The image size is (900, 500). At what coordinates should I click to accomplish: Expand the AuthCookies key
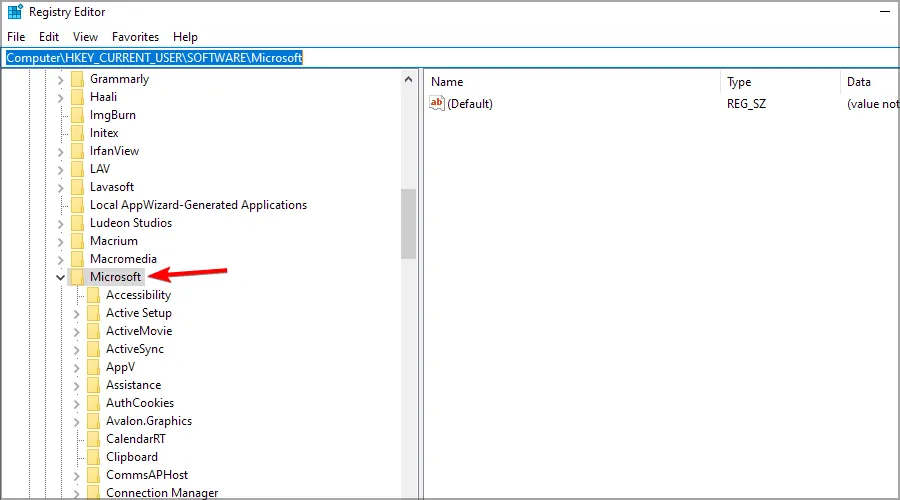click(x=76, y=404)
